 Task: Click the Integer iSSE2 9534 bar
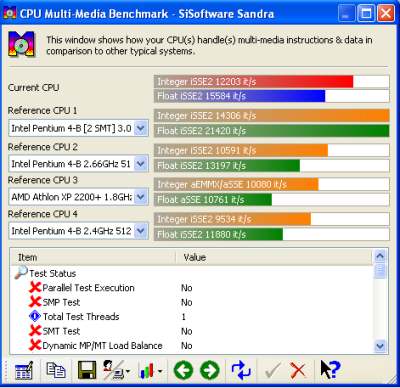(232, 219)
